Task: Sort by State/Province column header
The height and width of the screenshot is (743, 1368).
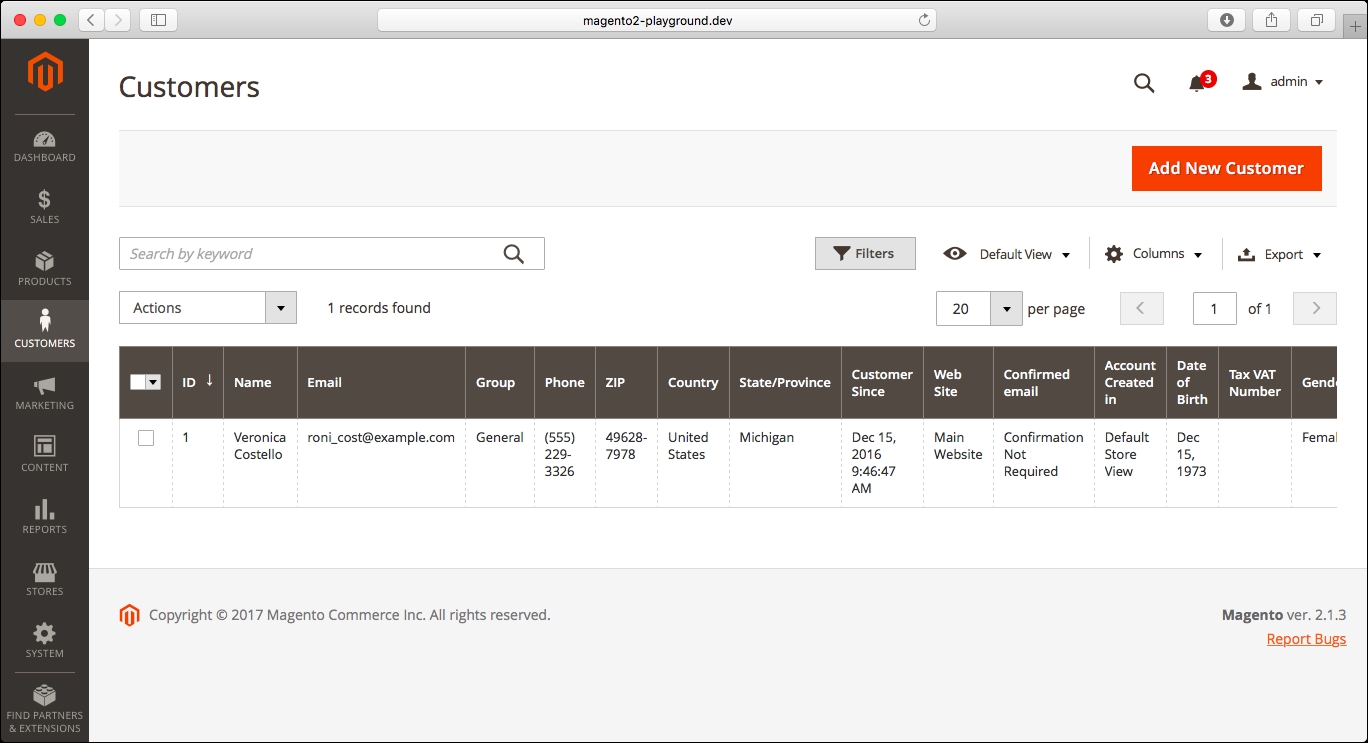Action: coord(785,382)
